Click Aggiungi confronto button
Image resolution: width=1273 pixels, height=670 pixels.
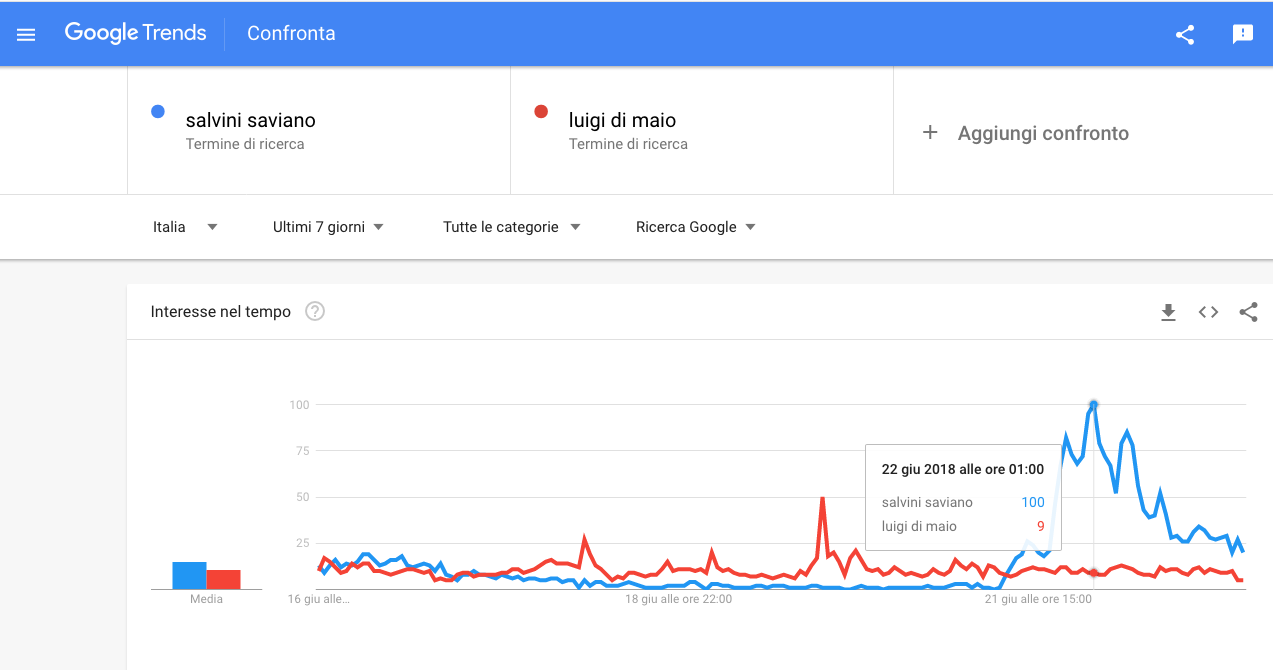coord(1043,133)
